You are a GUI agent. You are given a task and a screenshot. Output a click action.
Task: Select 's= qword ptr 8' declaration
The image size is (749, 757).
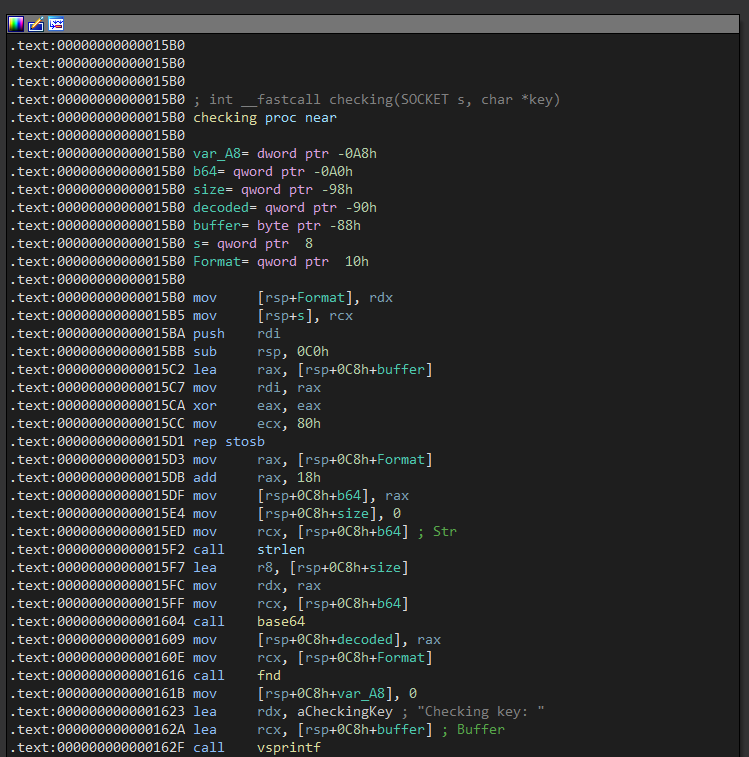tap(253, 243)
